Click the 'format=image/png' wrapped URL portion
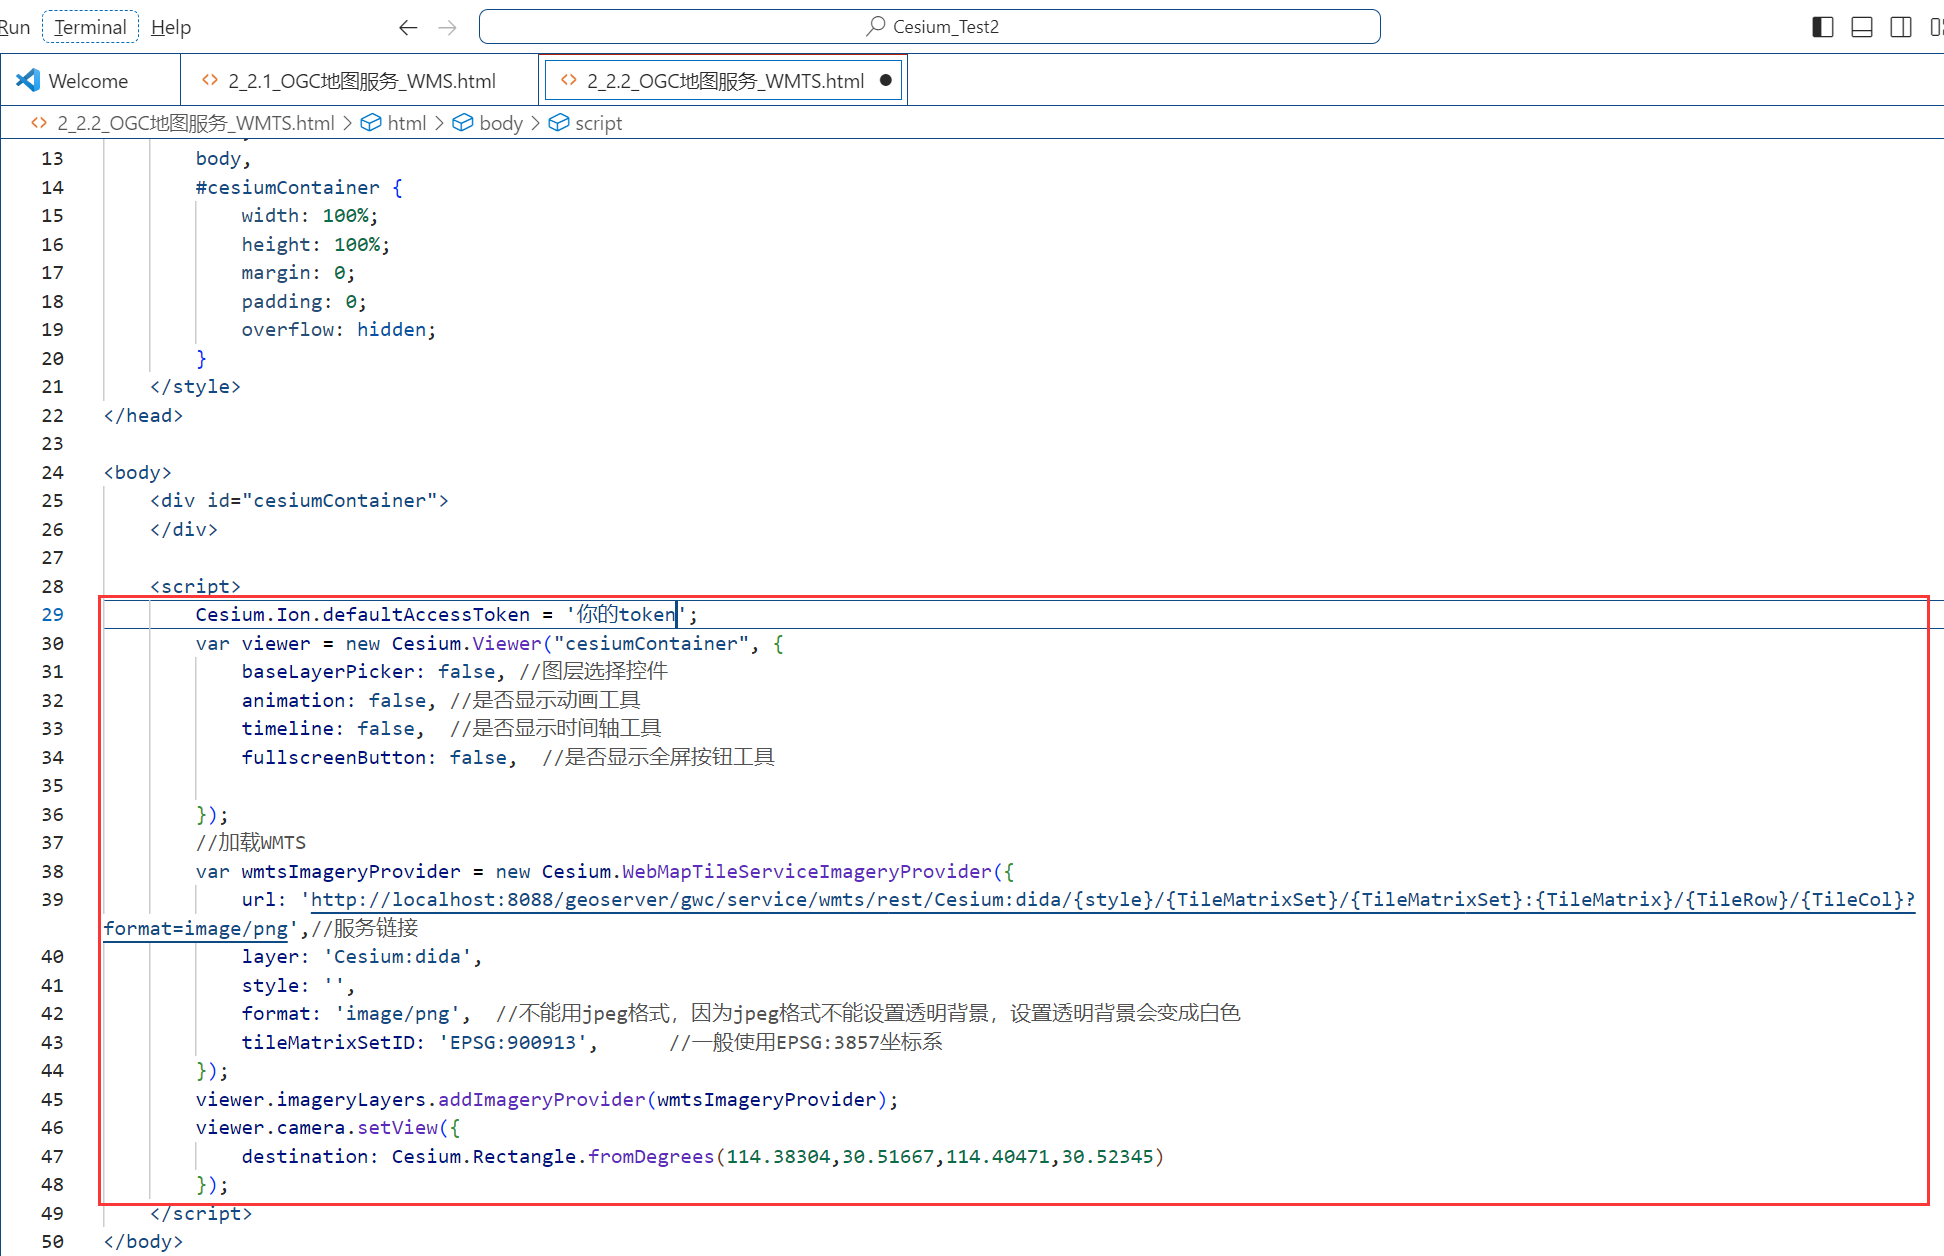Screen dimensions: 1944x1256 point(196,929)
